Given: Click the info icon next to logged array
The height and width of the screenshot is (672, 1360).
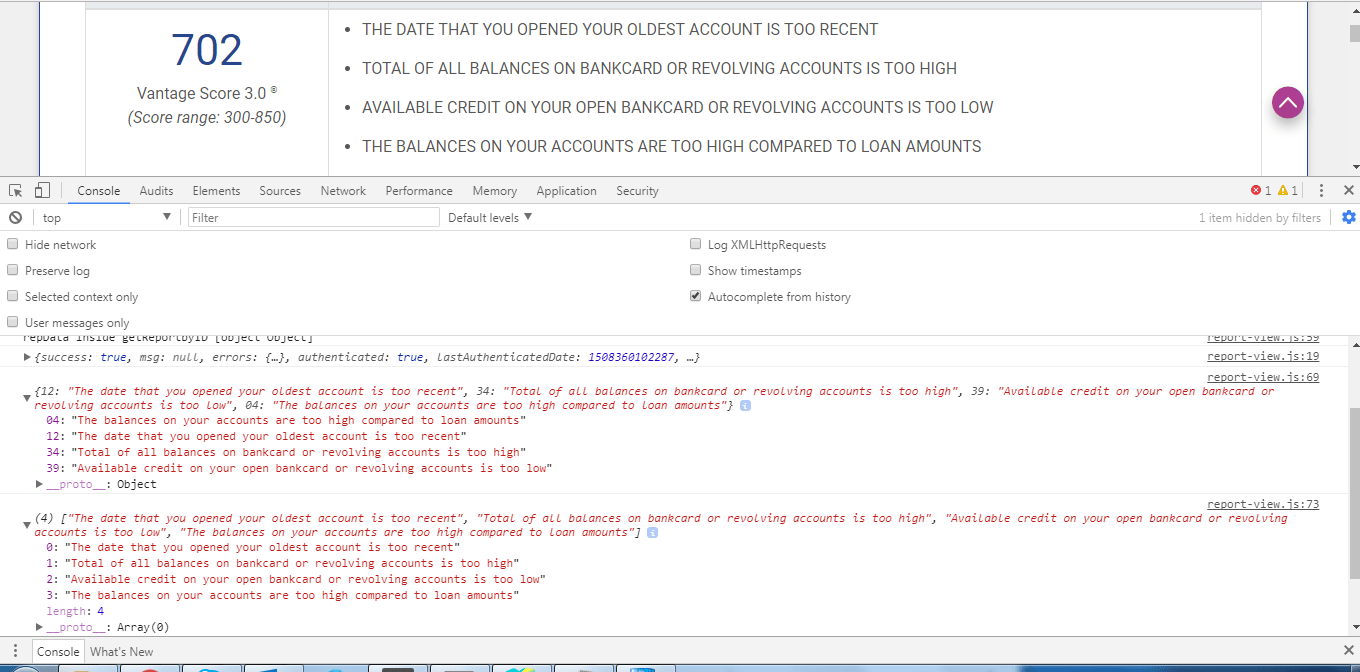Looking at the screenshot, I should (x=651, y=531).
